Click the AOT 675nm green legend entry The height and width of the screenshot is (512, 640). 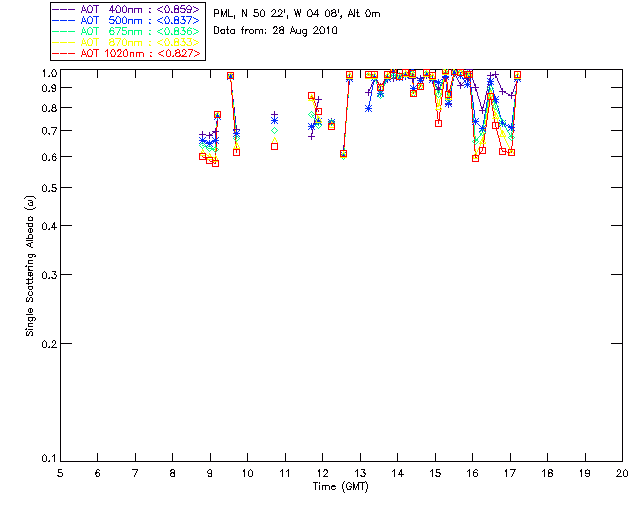pos(128,31)
